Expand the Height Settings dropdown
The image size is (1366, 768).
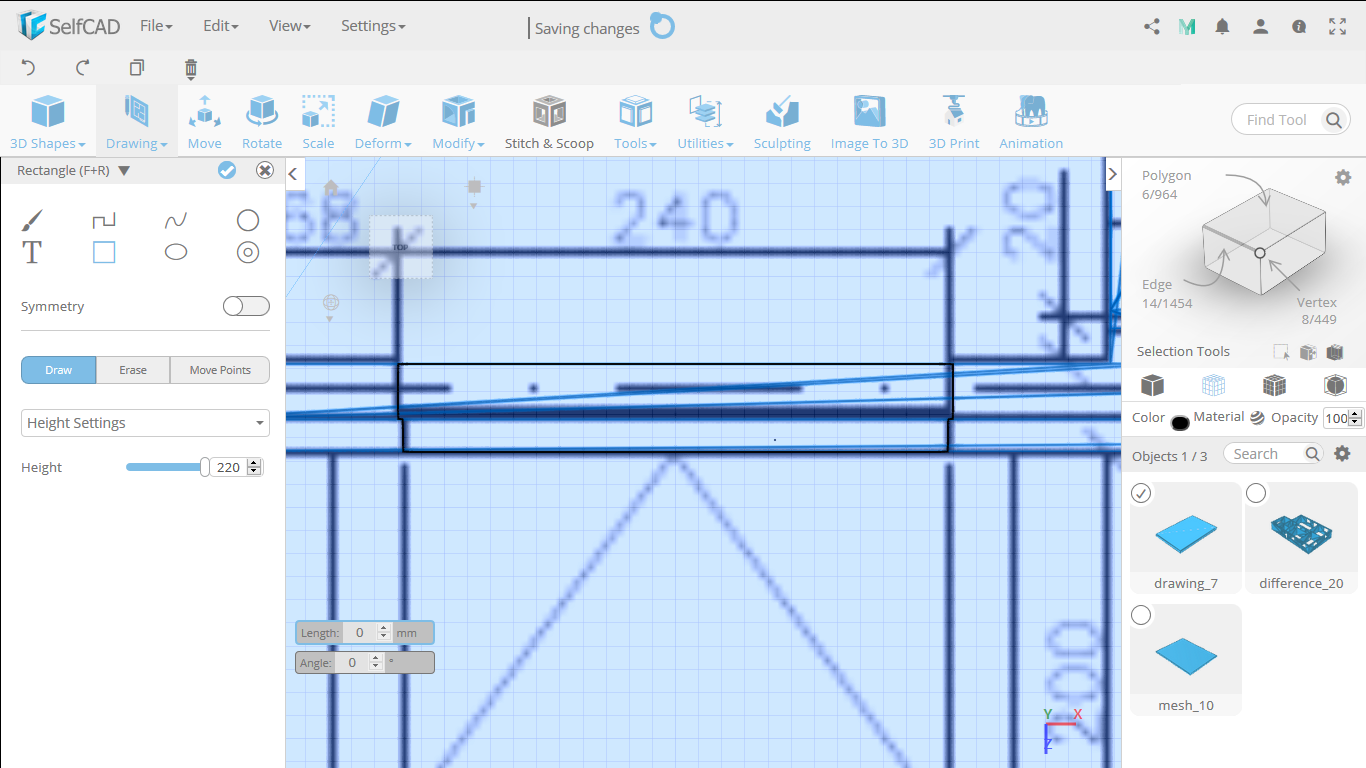coord(146,423)
